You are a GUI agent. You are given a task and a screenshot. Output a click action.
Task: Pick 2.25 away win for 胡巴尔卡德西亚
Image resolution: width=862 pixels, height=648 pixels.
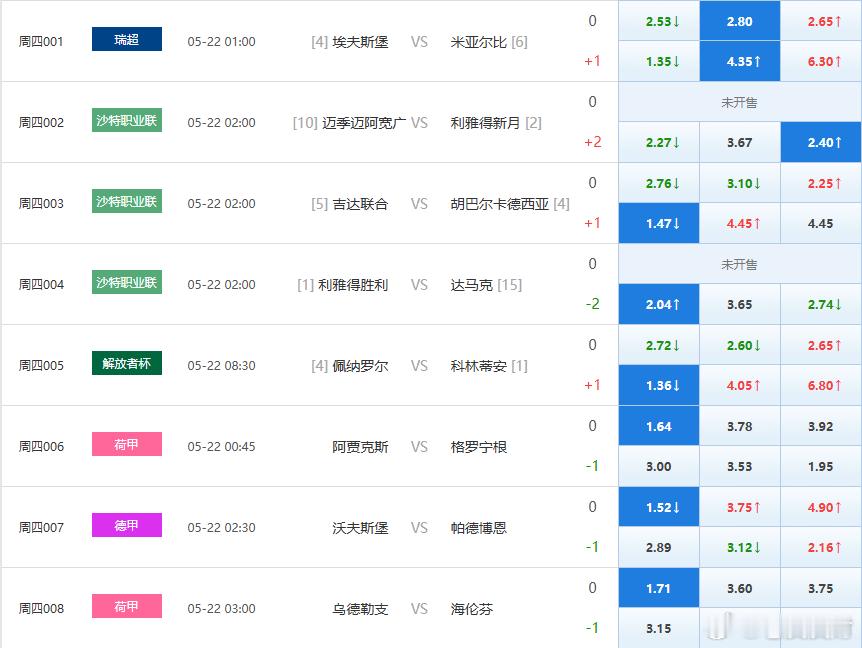[821, 183]
